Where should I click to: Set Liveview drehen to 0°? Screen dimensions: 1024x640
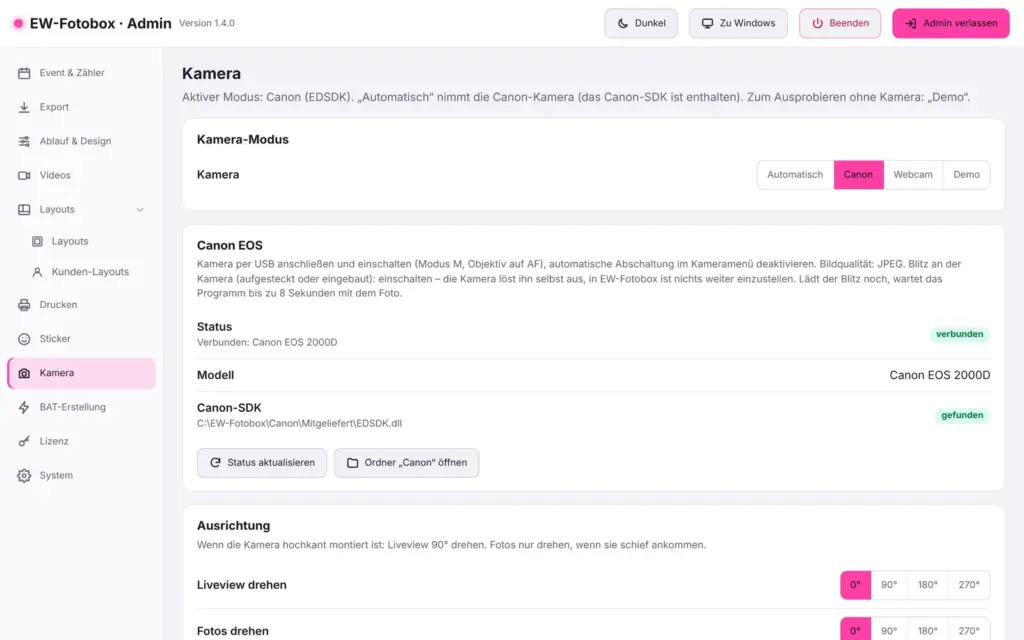tap(856, 585)
